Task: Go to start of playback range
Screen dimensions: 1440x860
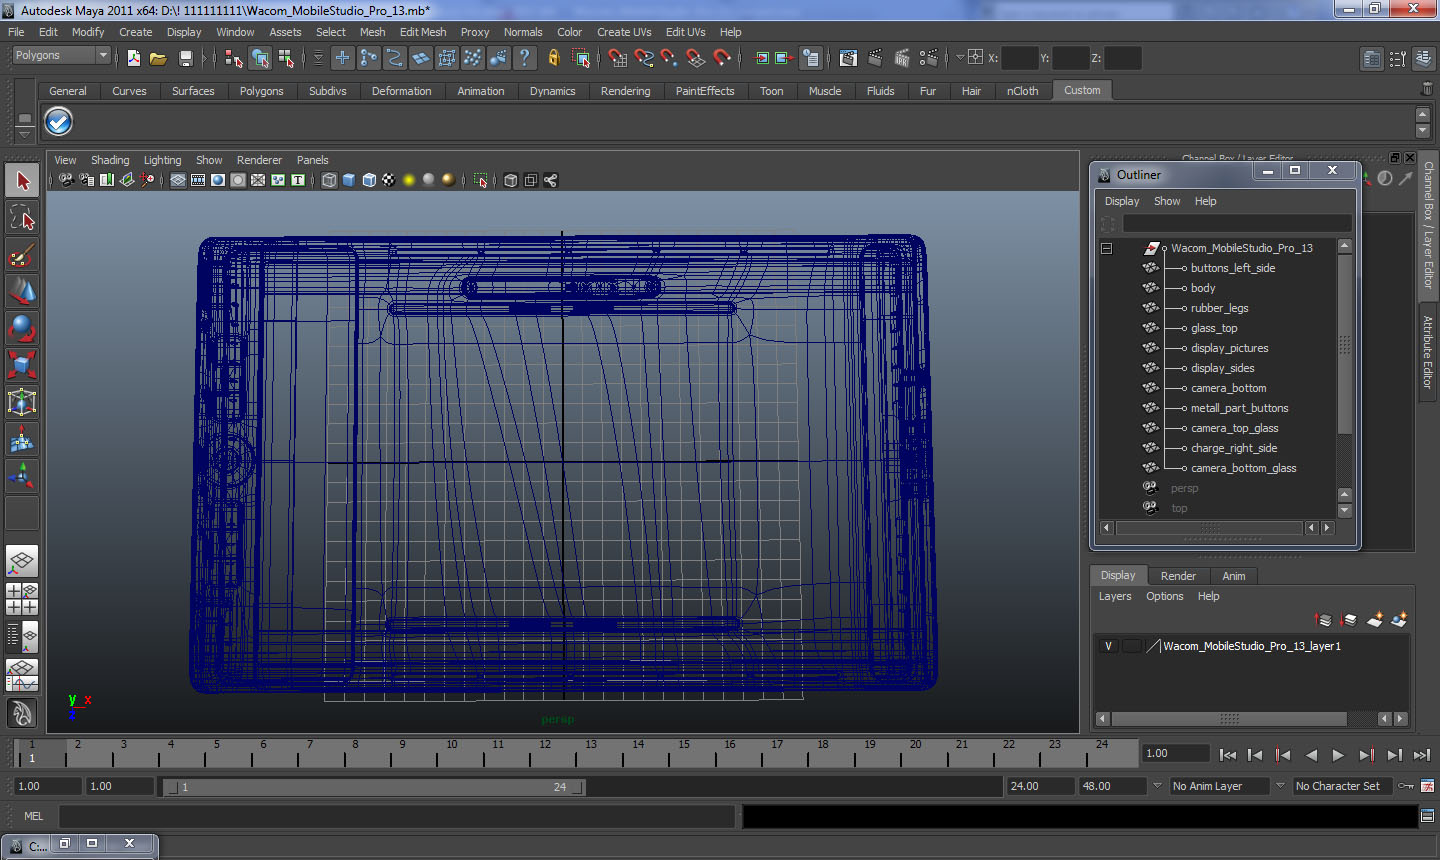Action: (x=1228, y=755)
